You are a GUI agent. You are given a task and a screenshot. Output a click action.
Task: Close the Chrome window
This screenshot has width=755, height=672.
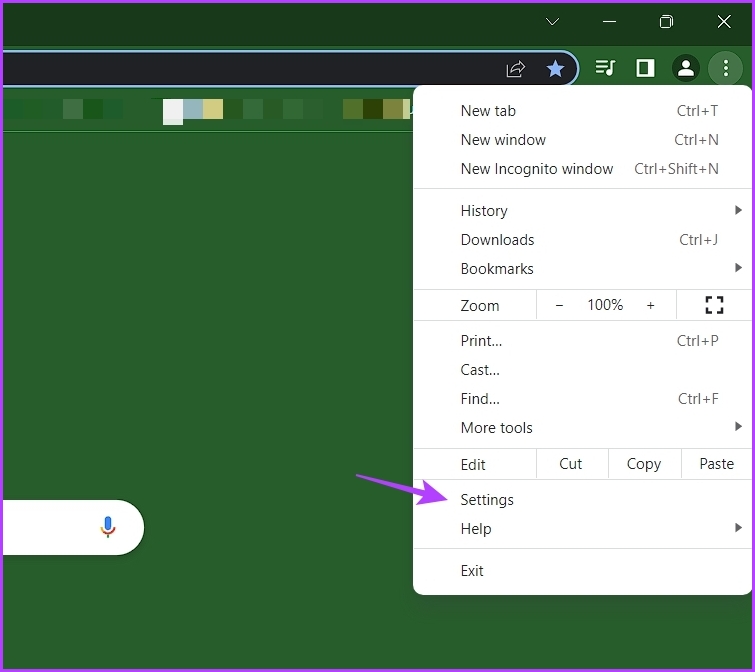point(724,22)
